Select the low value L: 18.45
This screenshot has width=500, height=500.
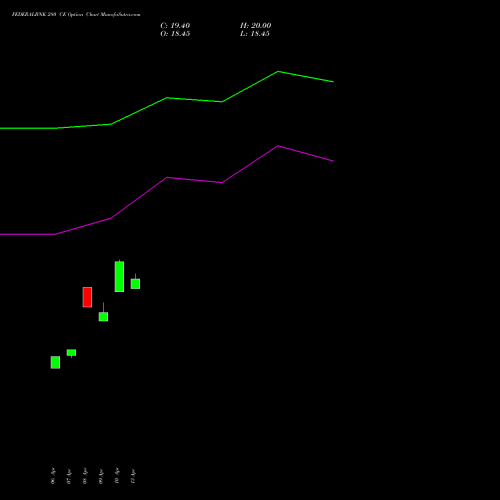tap(255, 34)
